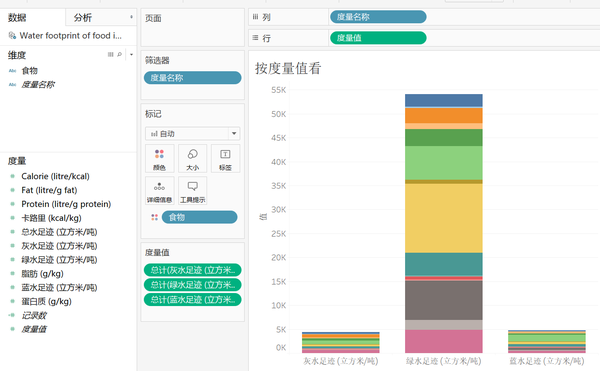Screen dimensions: 600x371
Task: Switch to the 分析 tab
Action: tap(83, 18)
